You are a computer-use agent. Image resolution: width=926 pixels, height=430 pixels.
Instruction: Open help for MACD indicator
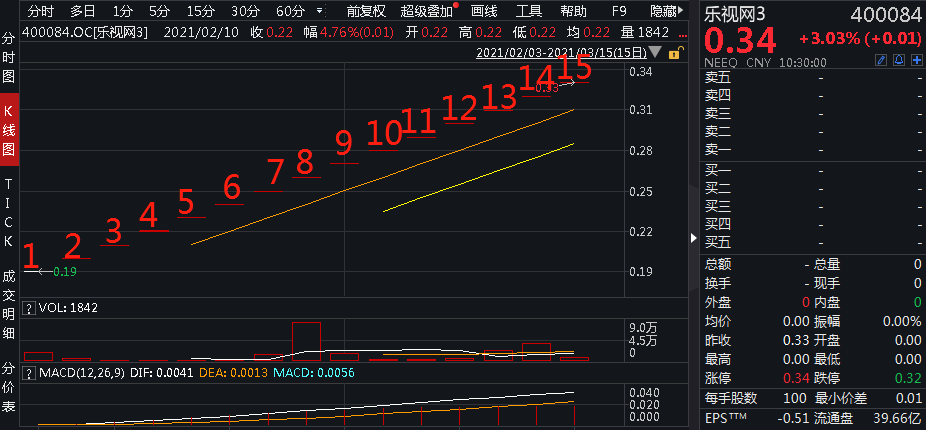point(28,374)
